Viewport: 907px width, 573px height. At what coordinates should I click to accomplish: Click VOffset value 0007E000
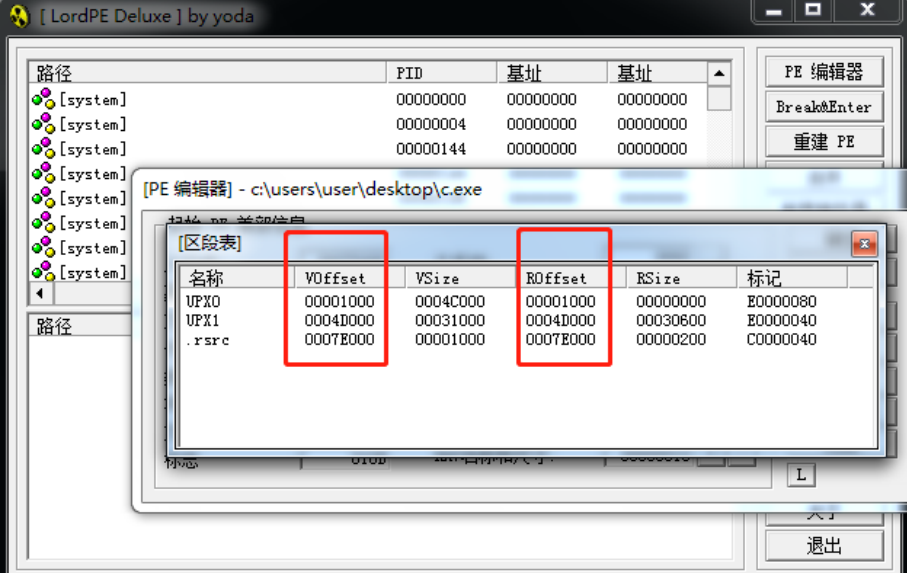pyautogui.click(x=340, y=339)
